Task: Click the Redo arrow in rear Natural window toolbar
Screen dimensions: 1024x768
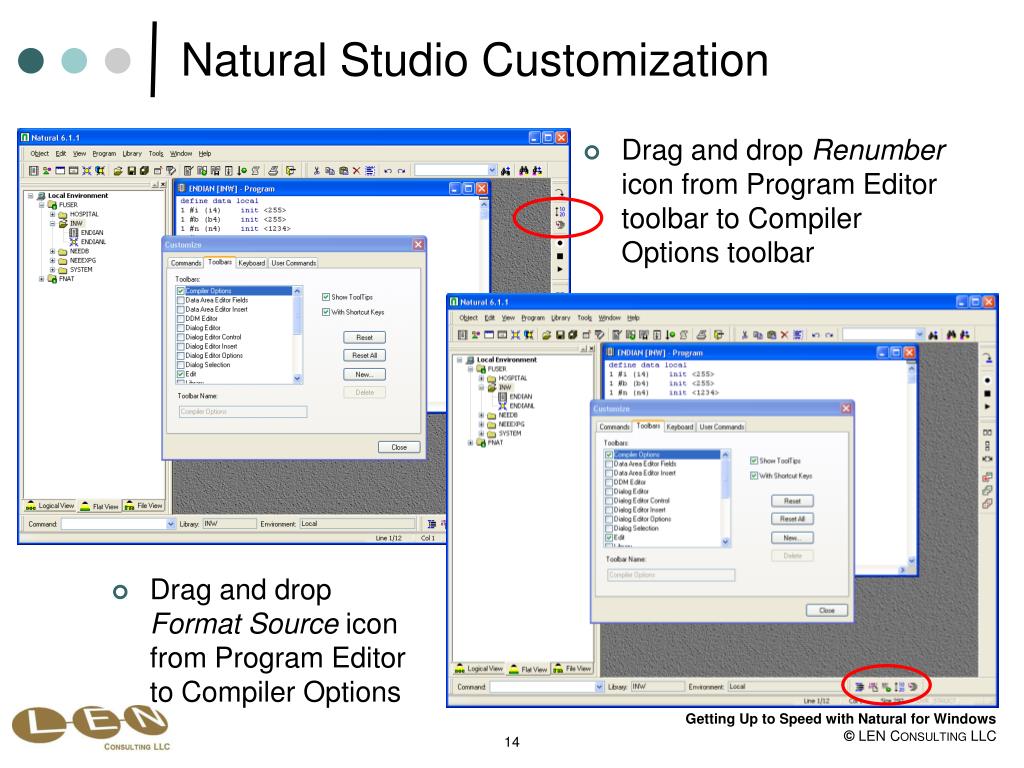Action: [401, 171]
